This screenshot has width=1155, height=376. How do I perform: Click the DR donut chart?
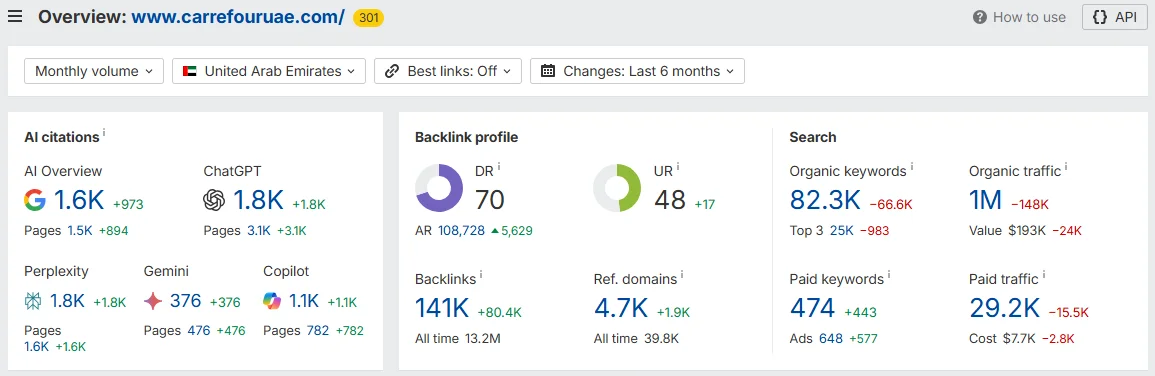click(x=439, y=188)
